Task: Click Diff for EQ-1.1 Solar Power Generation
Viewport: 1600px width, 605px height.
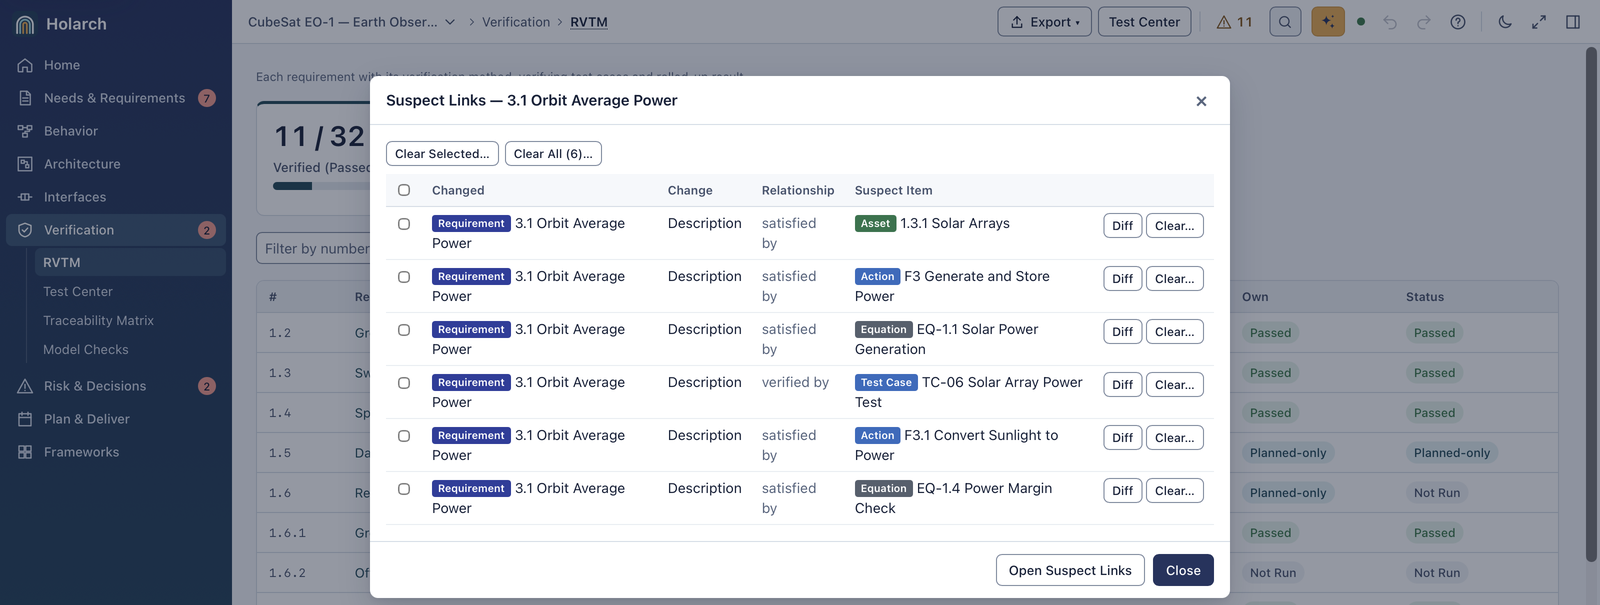Action: point(1123,332)
